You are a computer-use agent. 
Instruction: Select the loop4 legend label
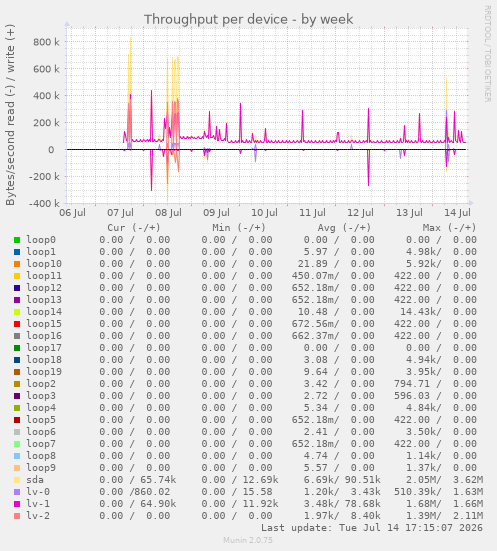coord(41,408)
